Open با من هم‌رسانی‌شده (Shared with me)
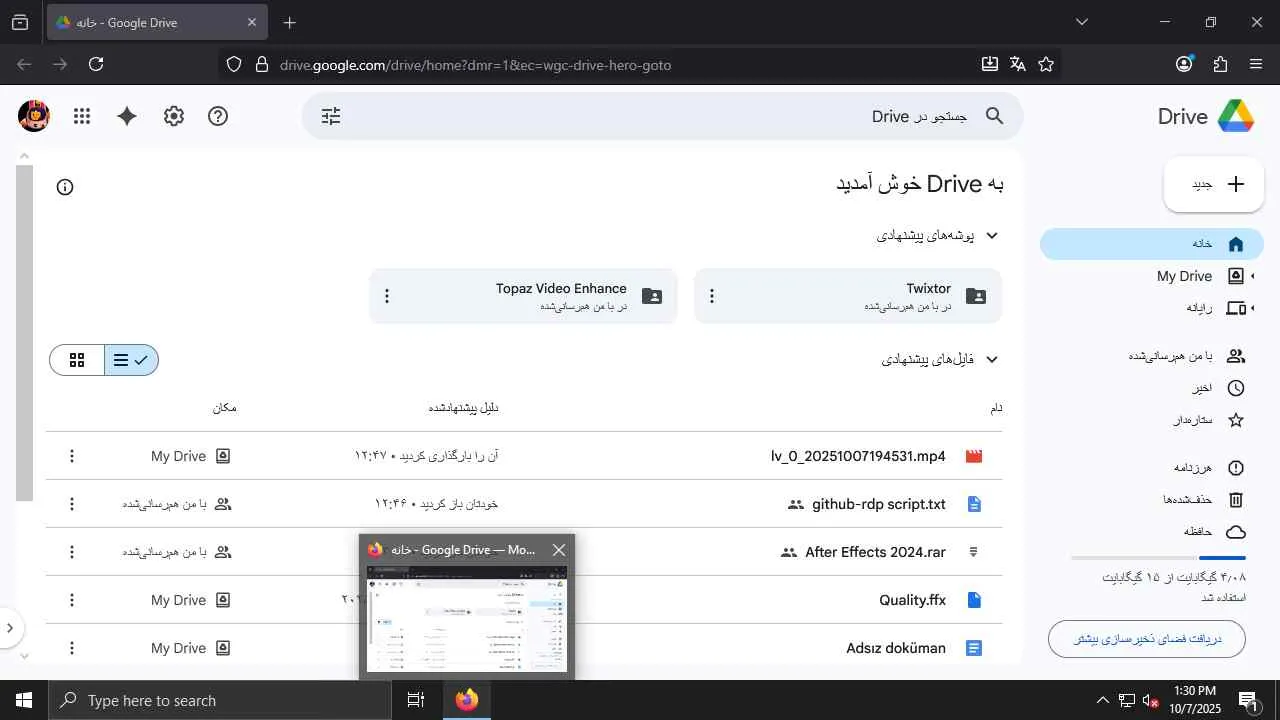Image resolution: width=1280 pixels, height=720 pixels. [x=1152, y=356]
